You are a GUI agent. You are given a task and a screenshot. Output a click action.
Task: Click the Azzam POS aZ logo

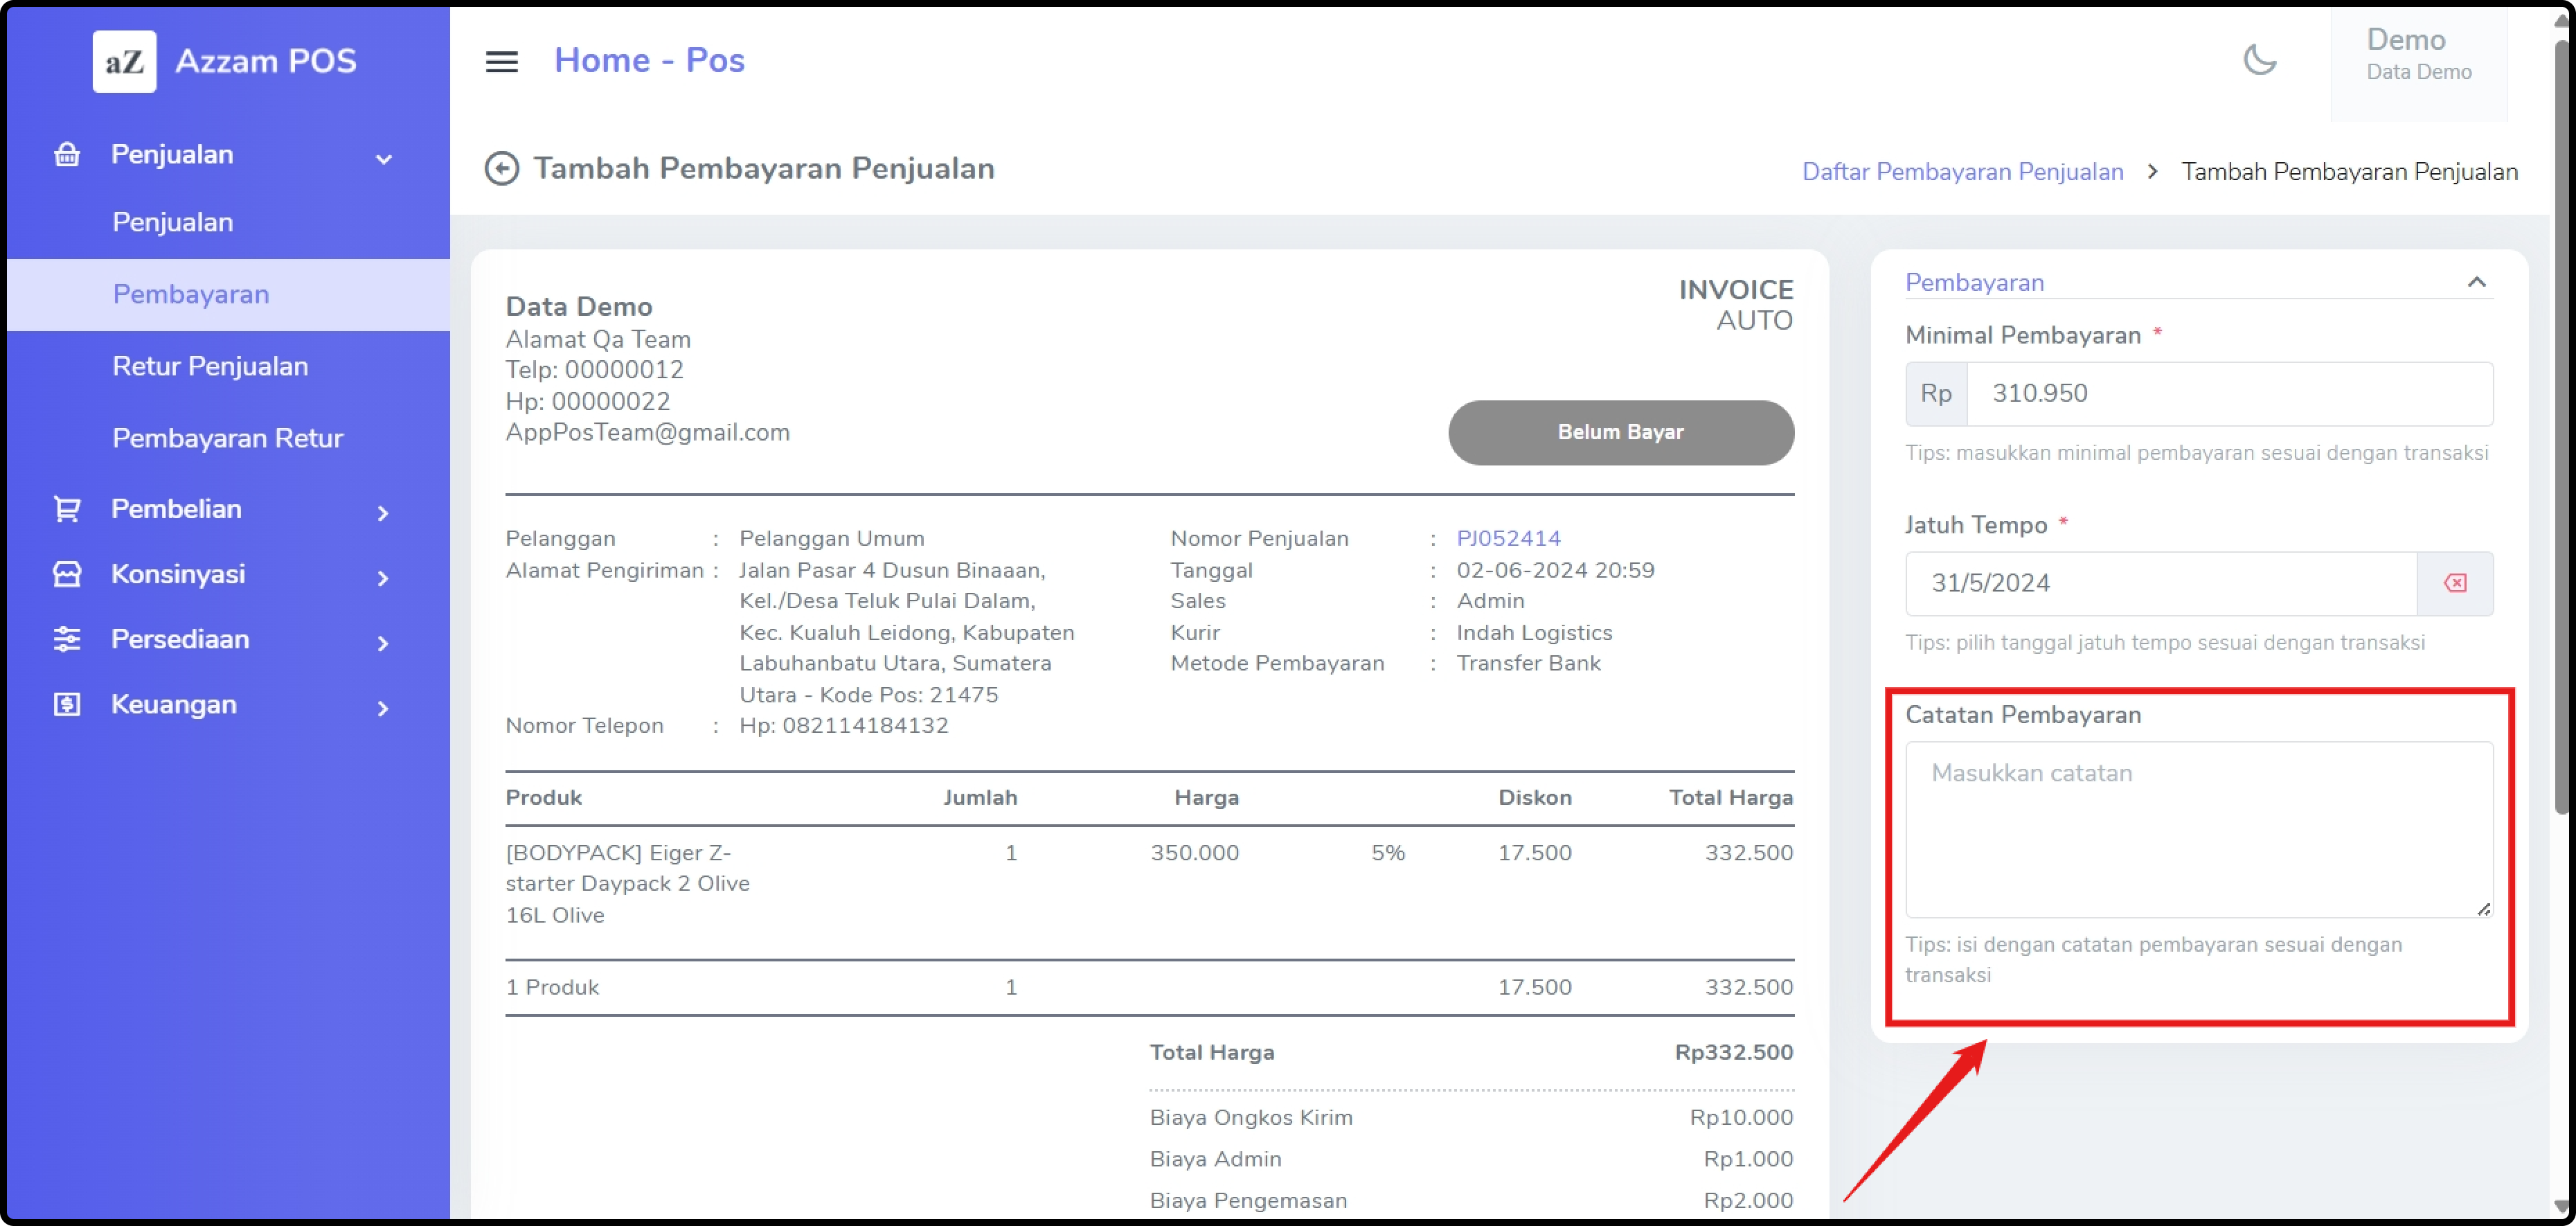[x=124, y=61]
